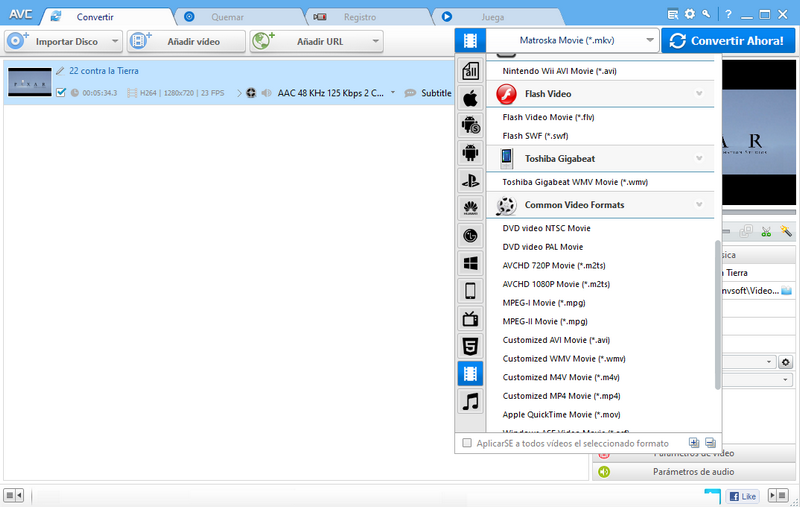Screen dimensions: 800x507
Task: Select Toshiba Gigabeat WMV Movie (*.wmv)
Action: pyautogui.click(x=575, y=182)
